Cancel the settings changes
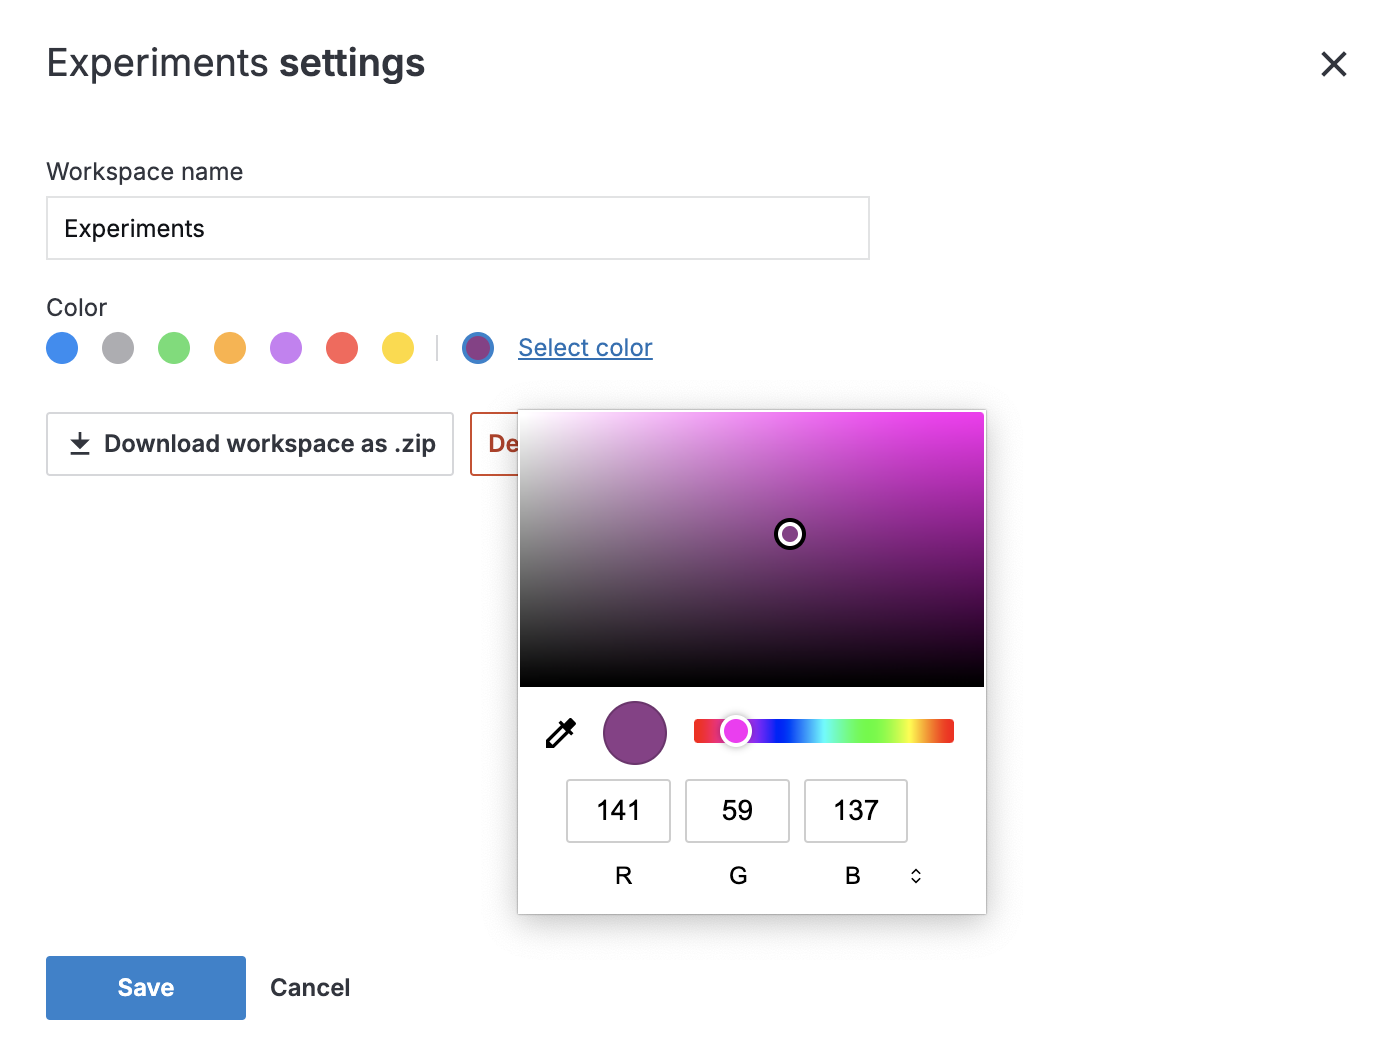The height and width of the screenshot is (1052, 1390). tap(309, 987)
